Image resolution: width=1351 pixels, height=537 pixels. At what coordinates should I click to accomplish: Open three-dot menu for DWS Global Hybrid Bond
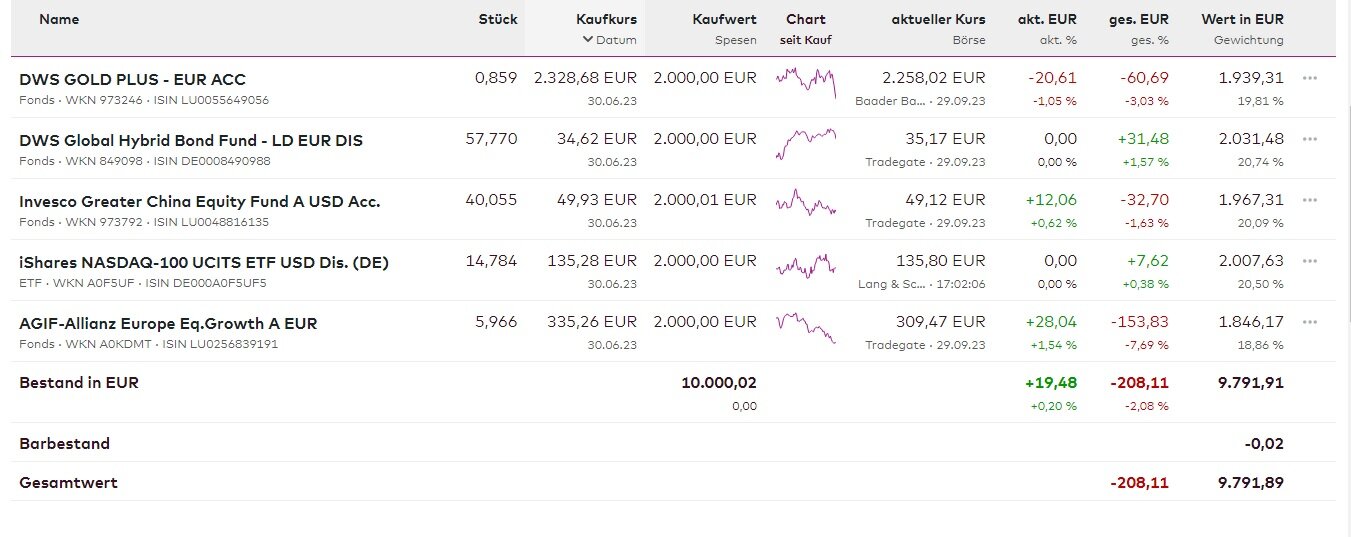coord(1310,139)
